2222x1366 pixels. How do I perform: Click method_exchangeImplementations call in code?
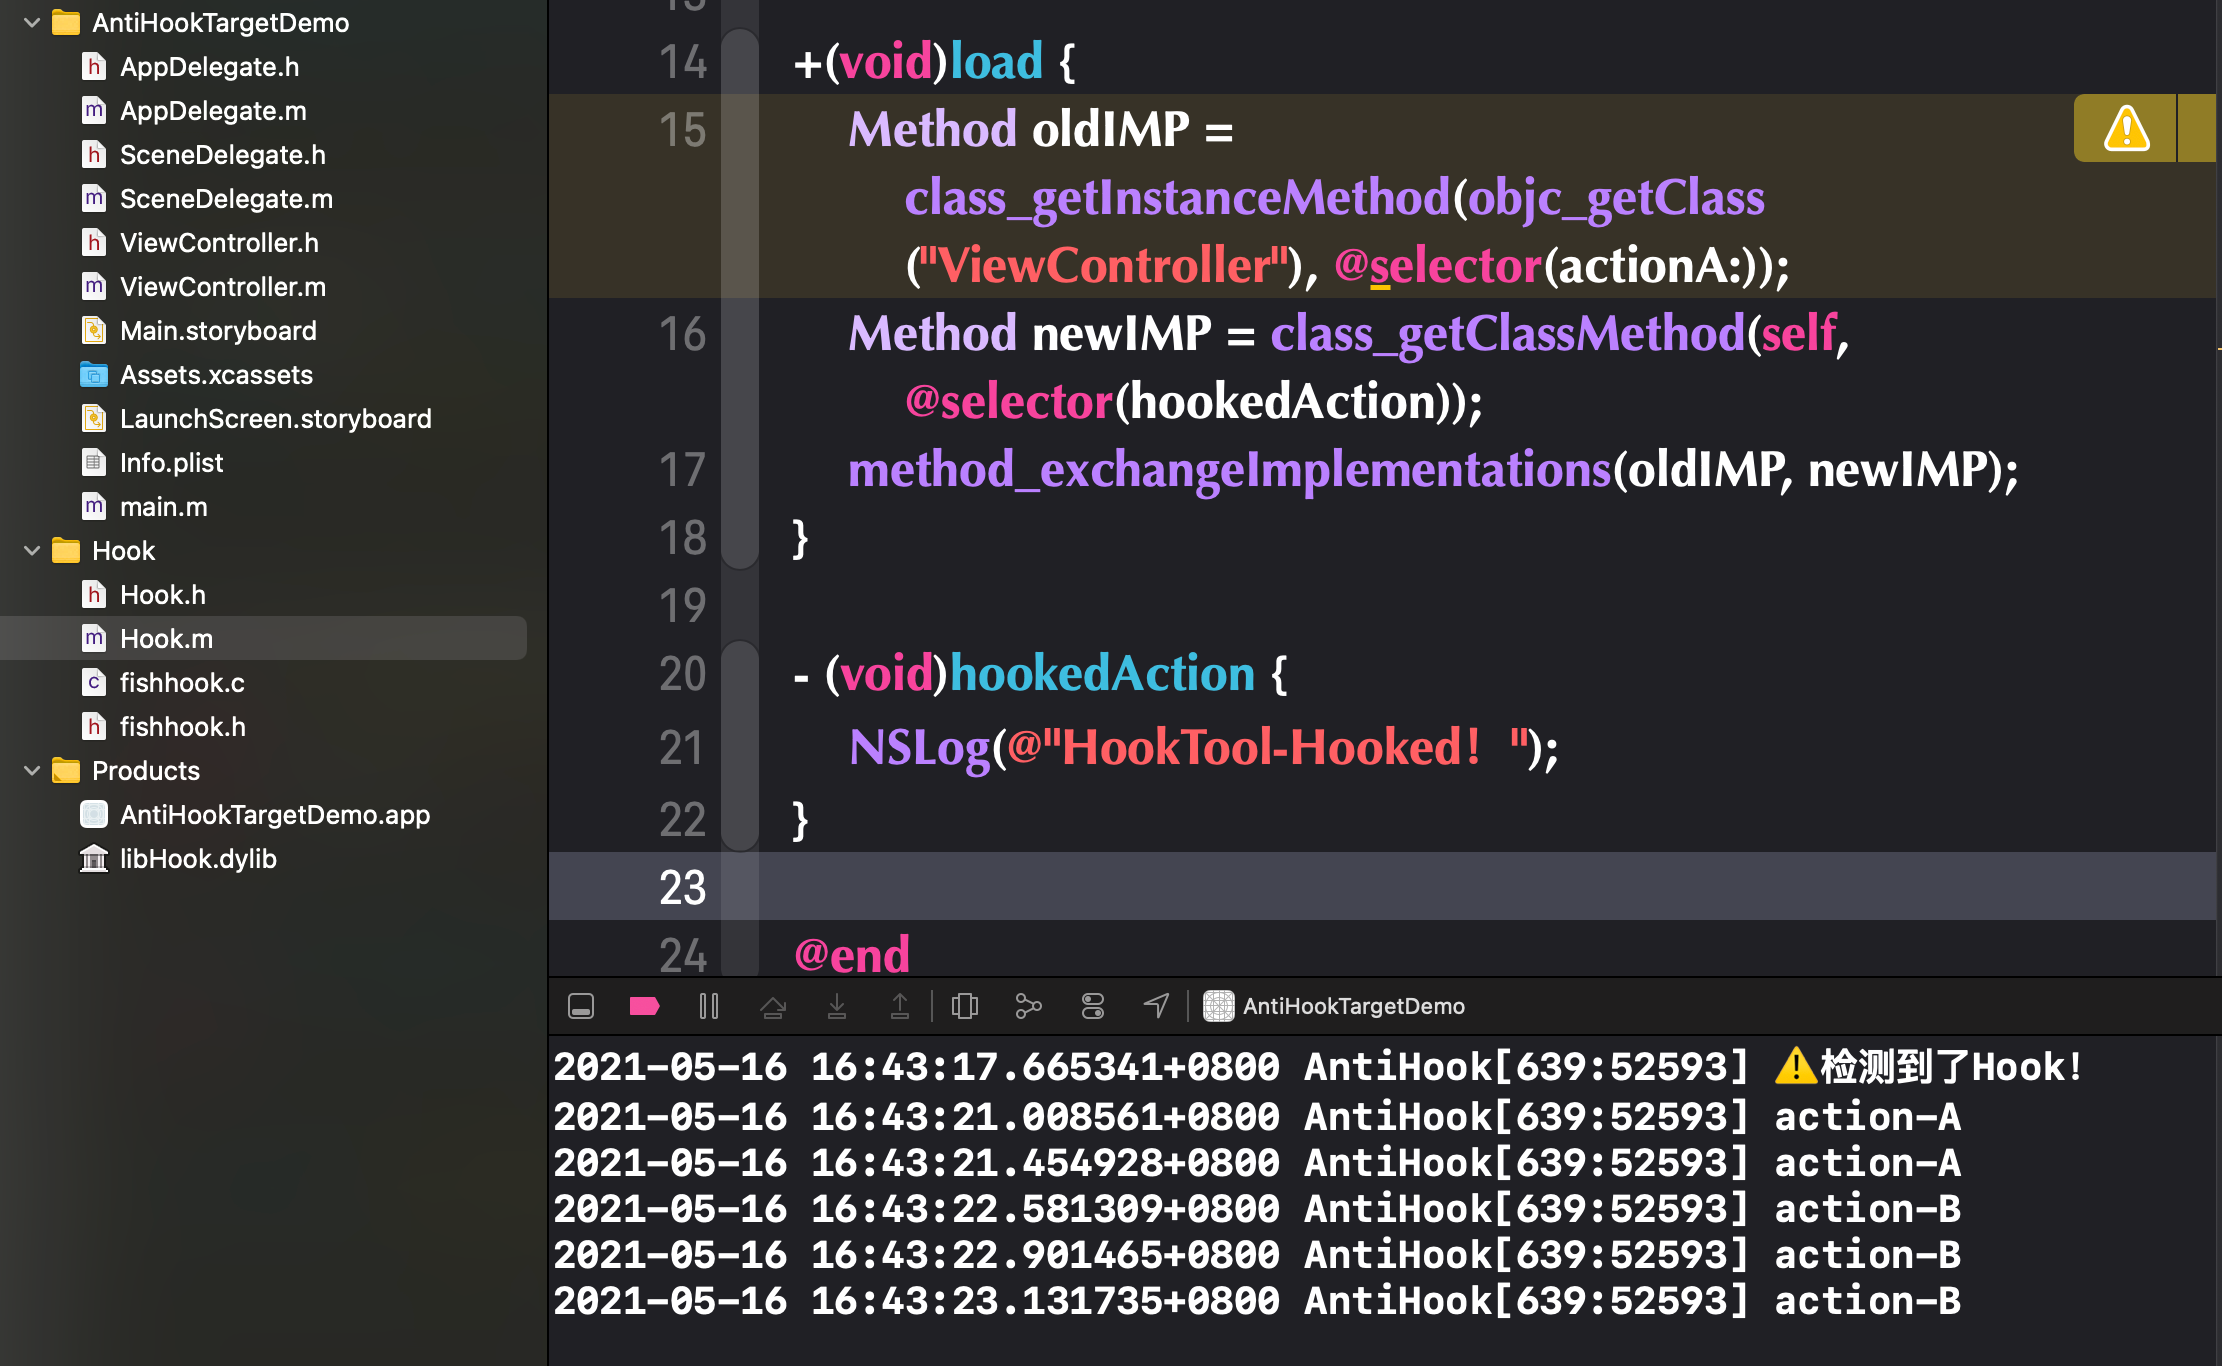(1229, 470)
